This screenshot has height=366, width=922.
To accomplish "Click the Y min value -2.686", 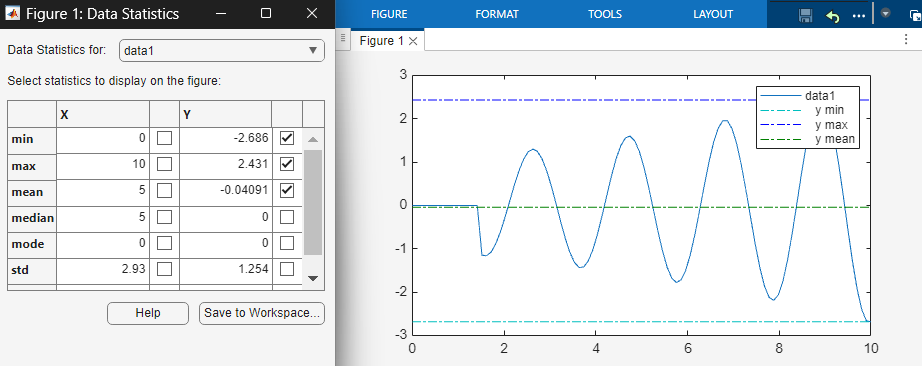I will click(252, 138).
